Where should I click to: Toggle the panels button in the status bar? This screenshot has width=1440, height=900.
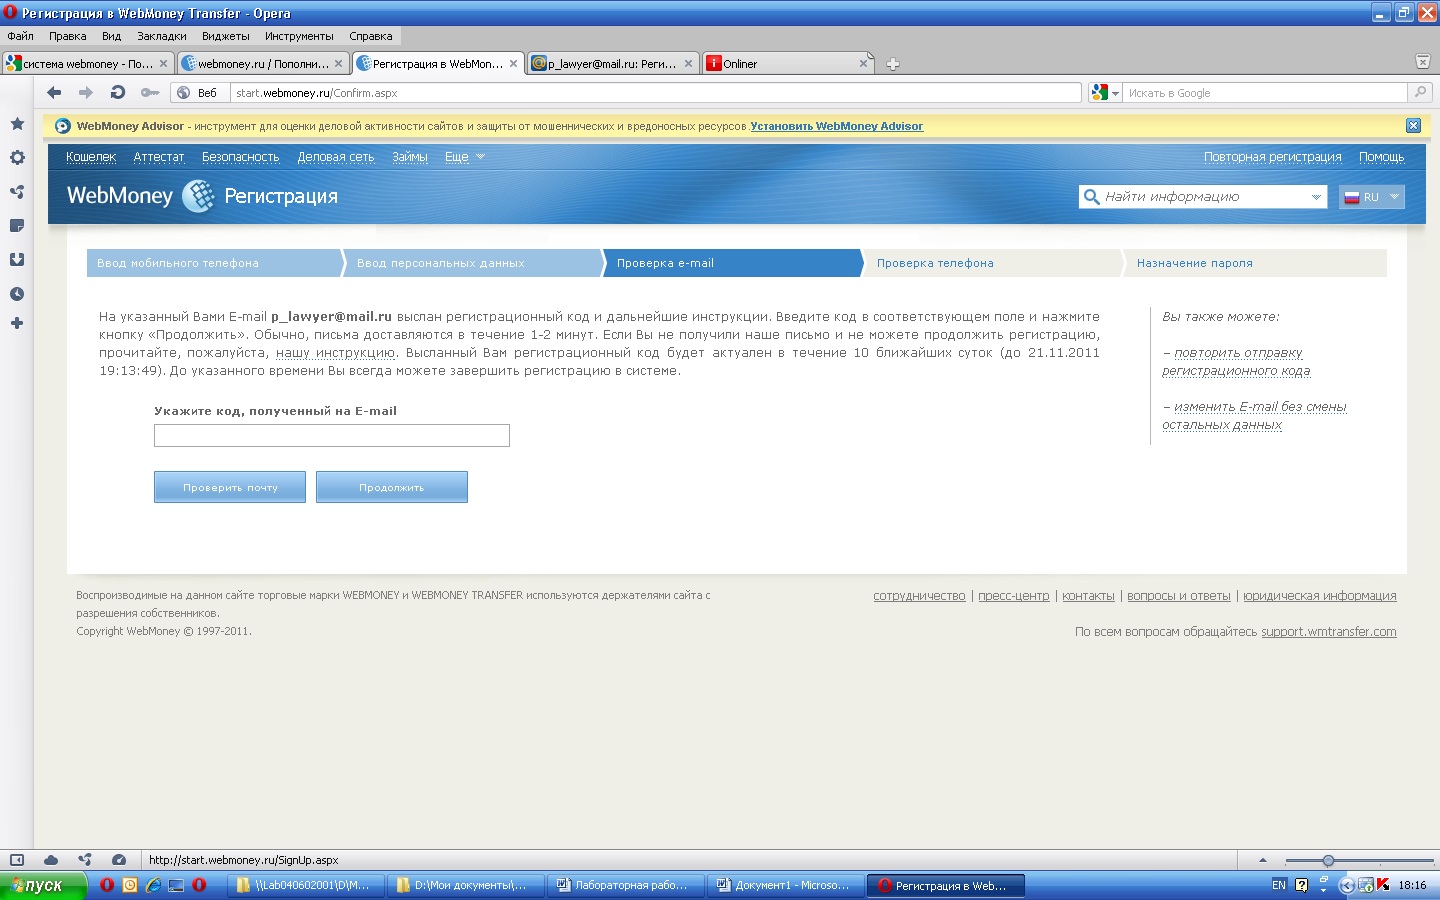(17, 860)
